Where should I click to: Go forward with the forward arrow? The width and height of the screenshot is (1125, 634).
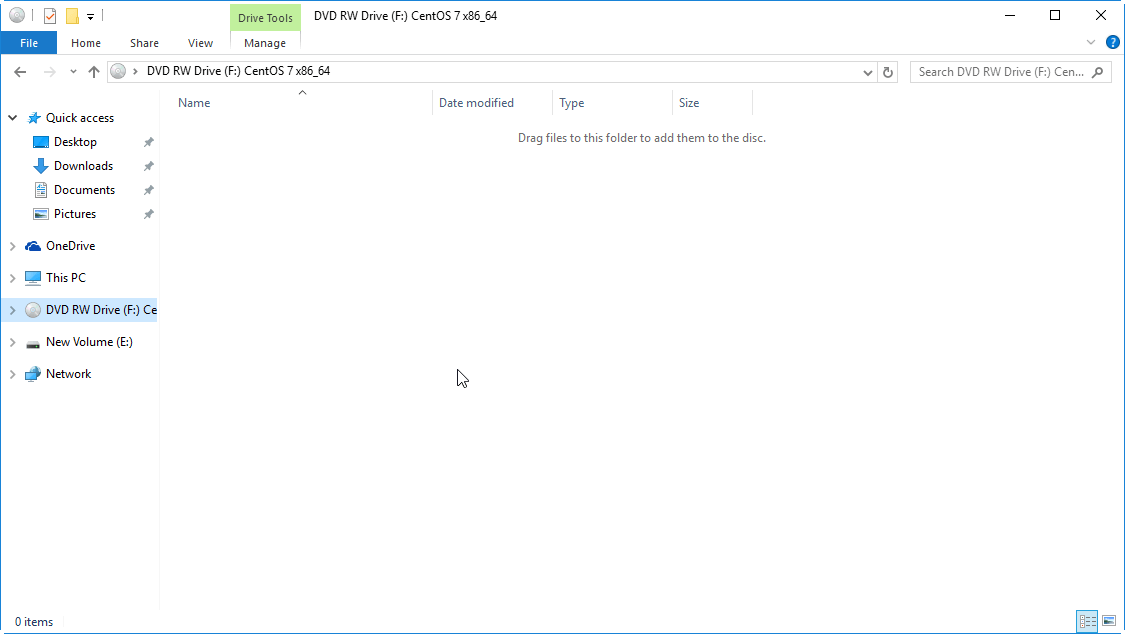50,72
